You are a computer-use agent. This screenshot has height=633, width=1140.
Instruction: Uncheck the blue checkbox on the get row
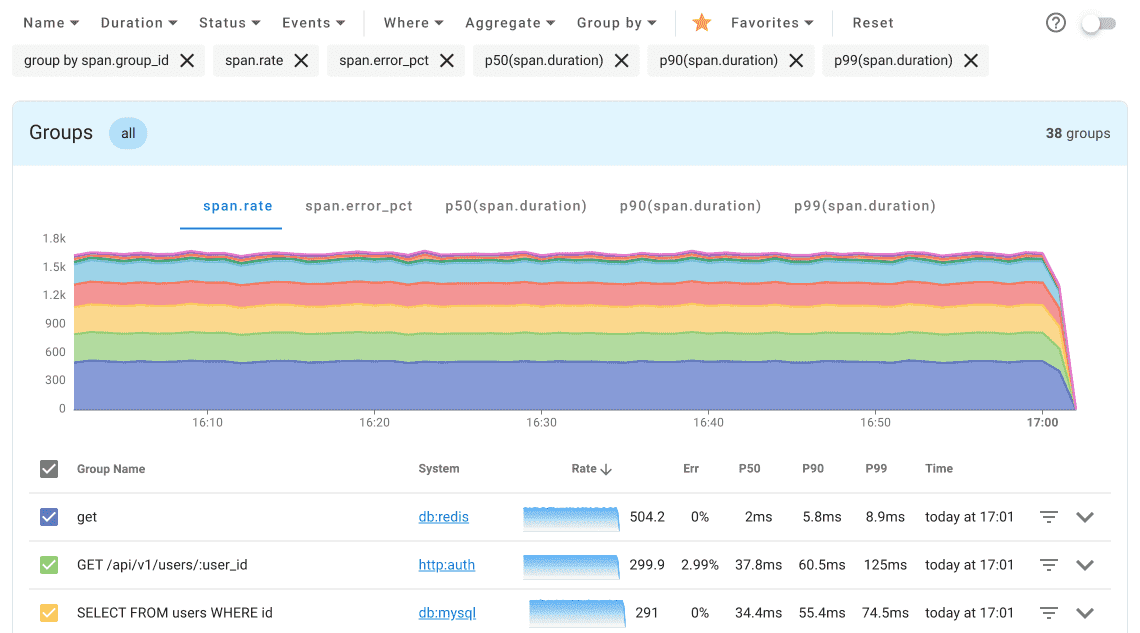coord(48,517)
